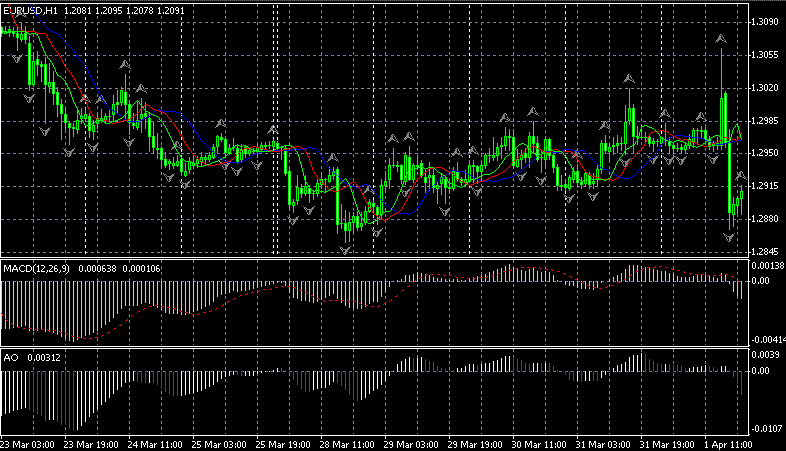Click the 1.3090 price axis label

click(x=765, y=22)
